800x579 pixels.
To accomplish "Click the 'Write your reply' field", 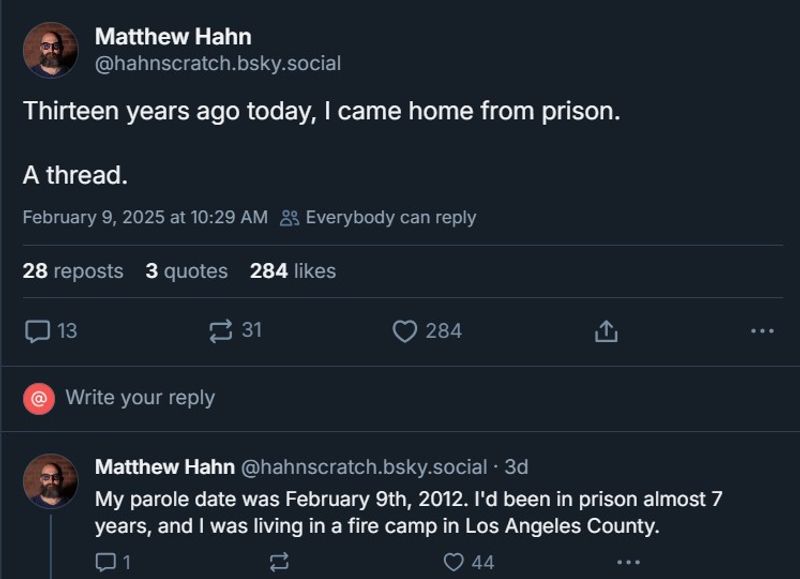I will (x=140, y=398).
